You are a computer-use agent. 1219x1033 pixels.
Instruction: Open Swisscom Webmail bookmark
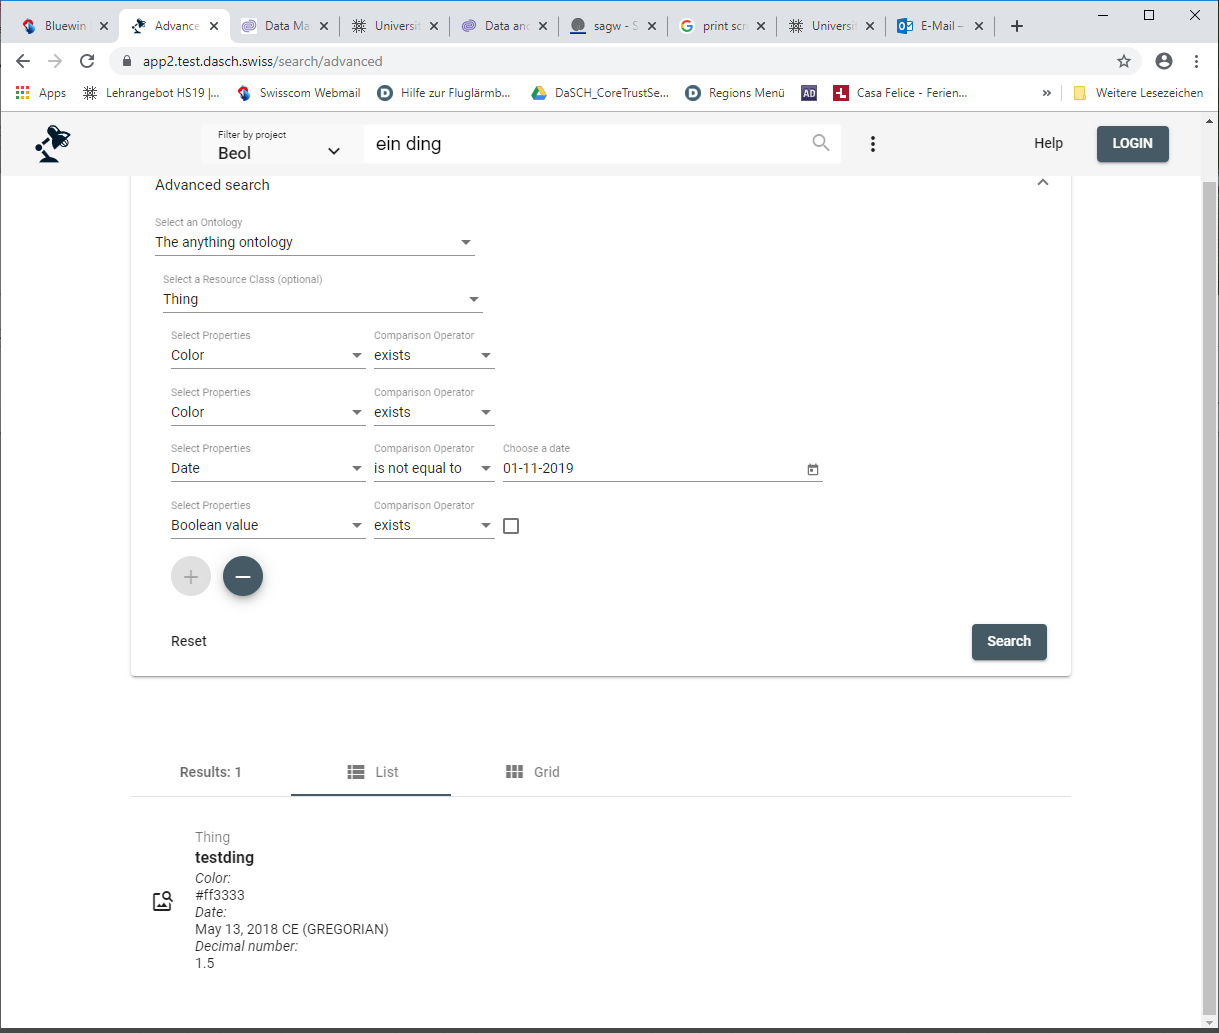[298, 93]
